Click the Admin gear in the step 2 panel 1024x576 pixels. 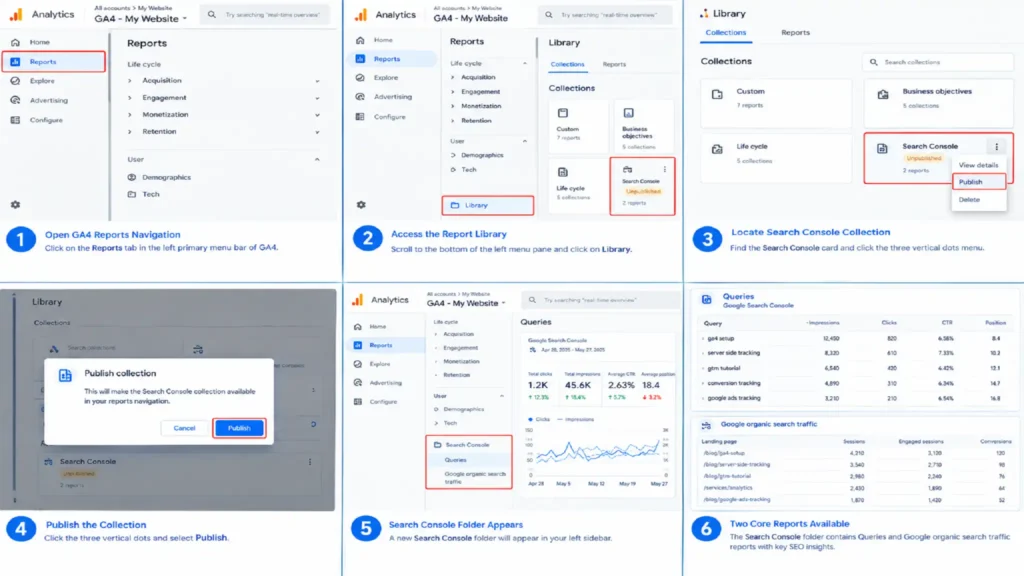click(361, 204)
